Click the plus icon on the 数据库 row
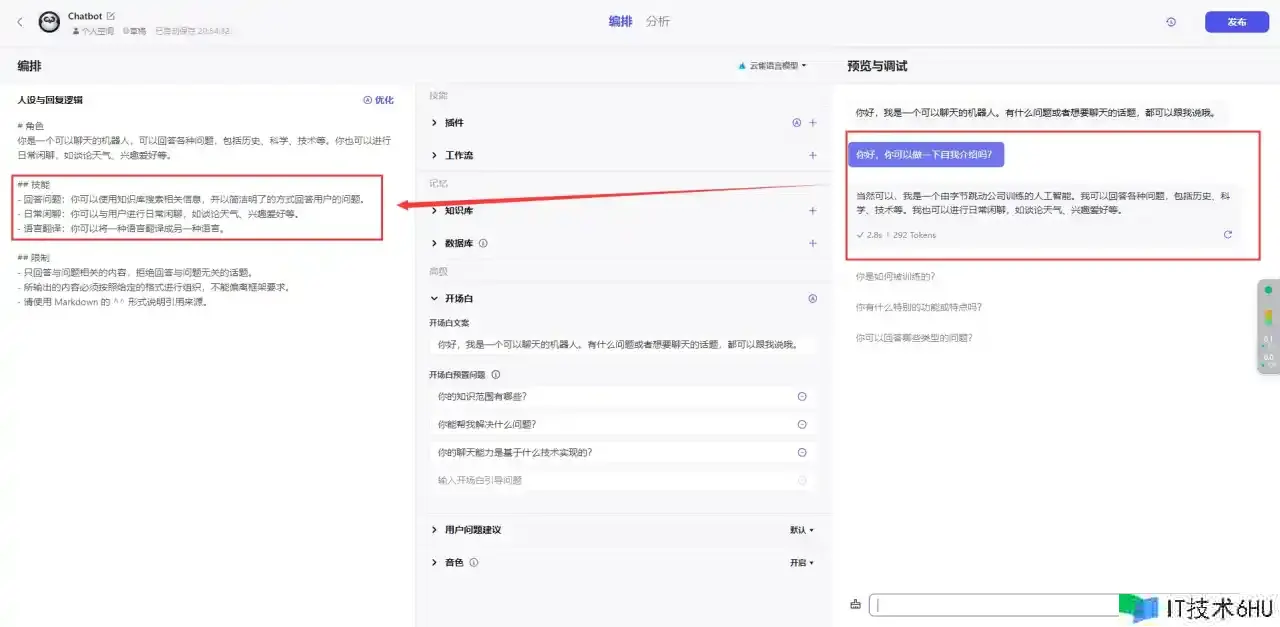The height and width of the screenshot is (627, 1280). pos(812,243)
